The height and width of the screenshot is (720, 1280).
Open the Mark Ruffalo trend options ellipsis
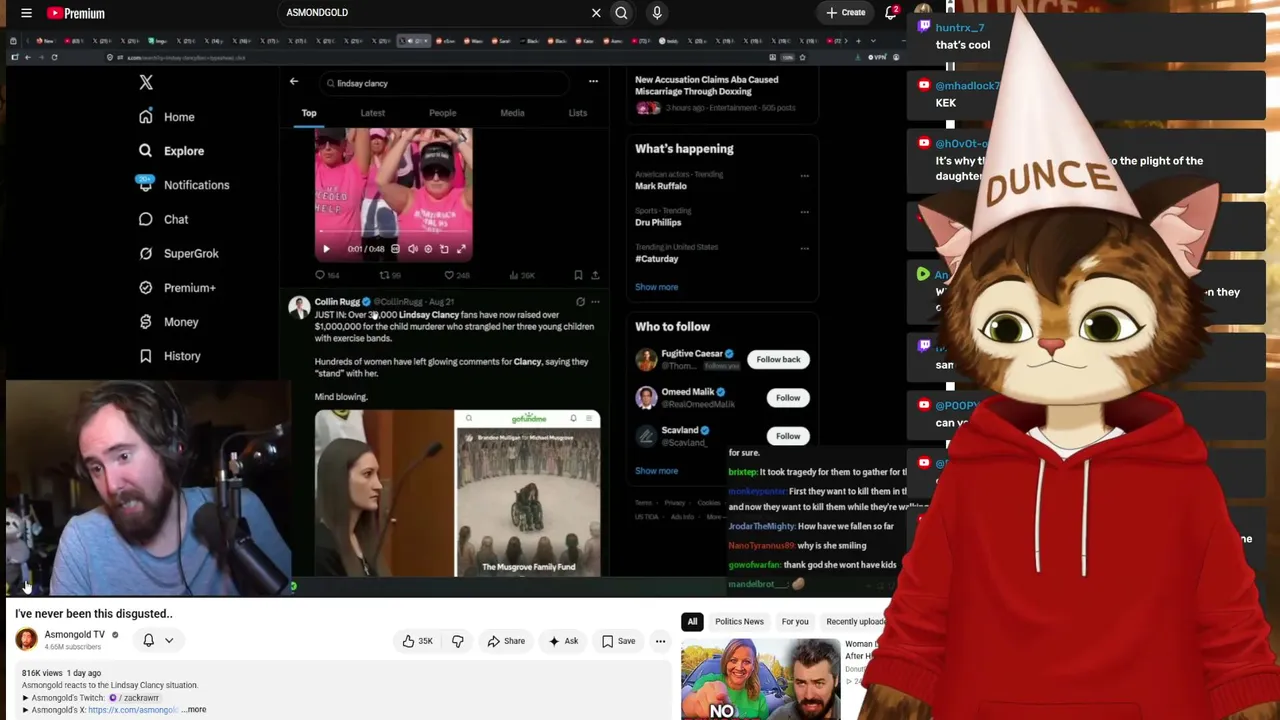click(x=804, y=176)
